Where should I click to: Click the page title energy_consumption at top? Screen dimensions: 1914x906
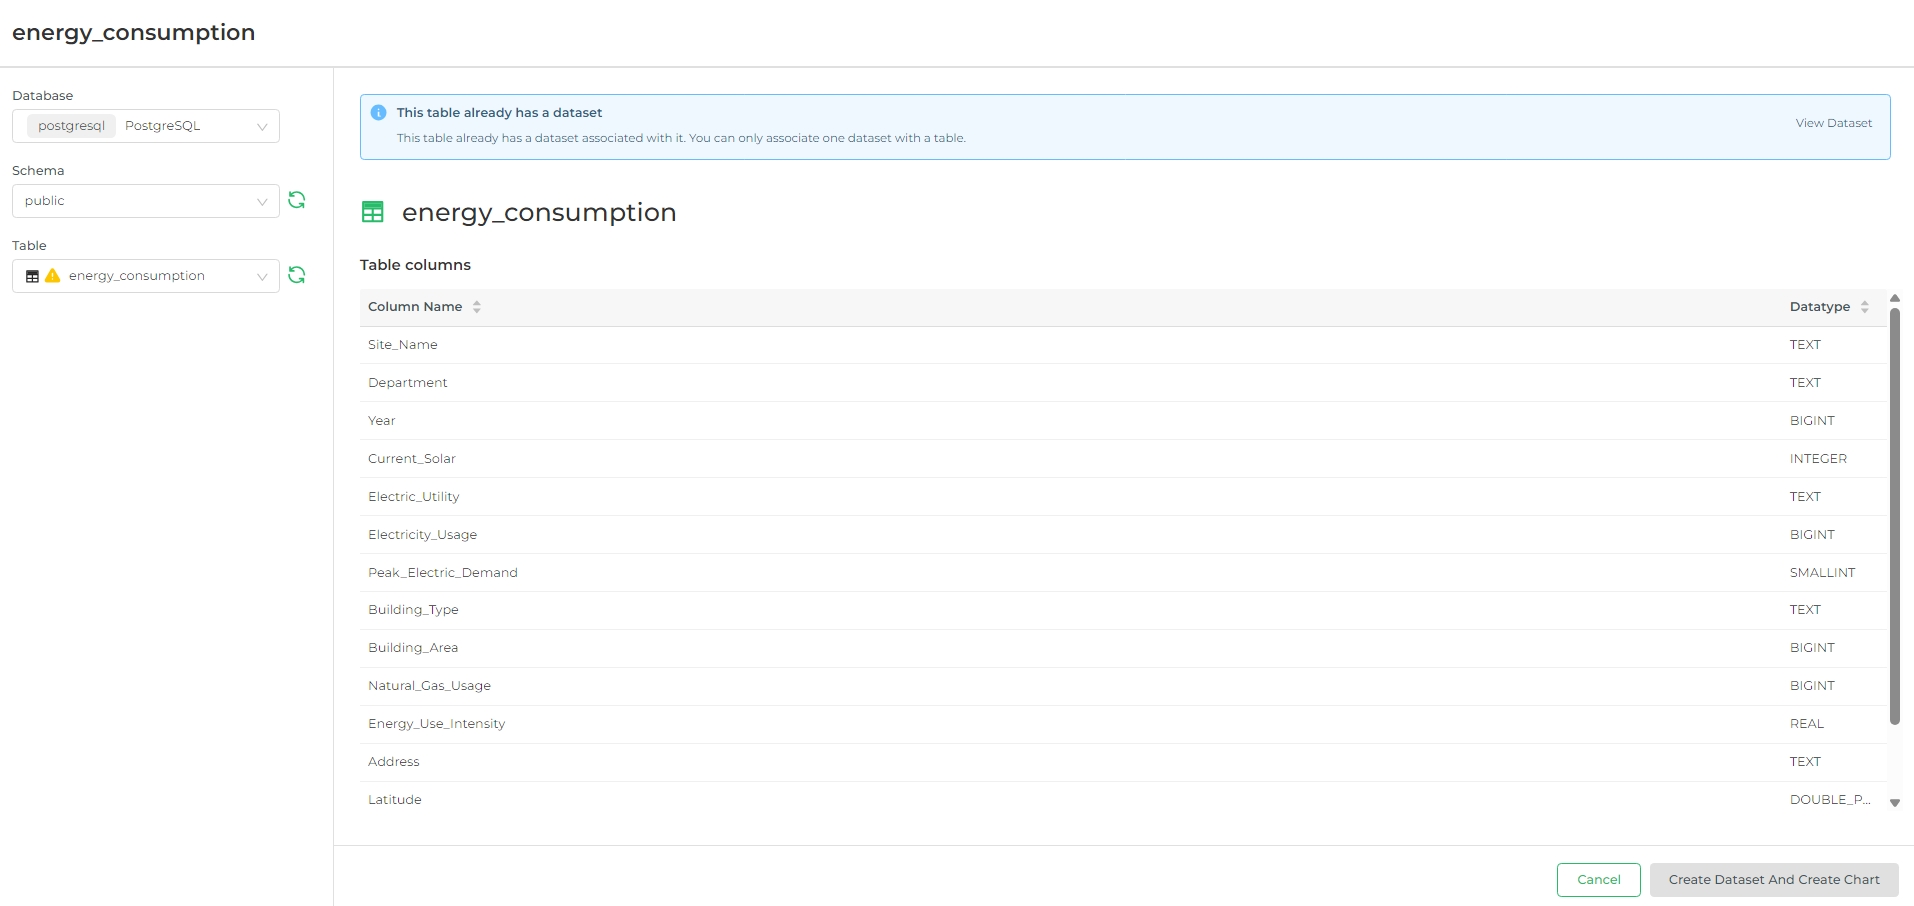pos(134,33)
